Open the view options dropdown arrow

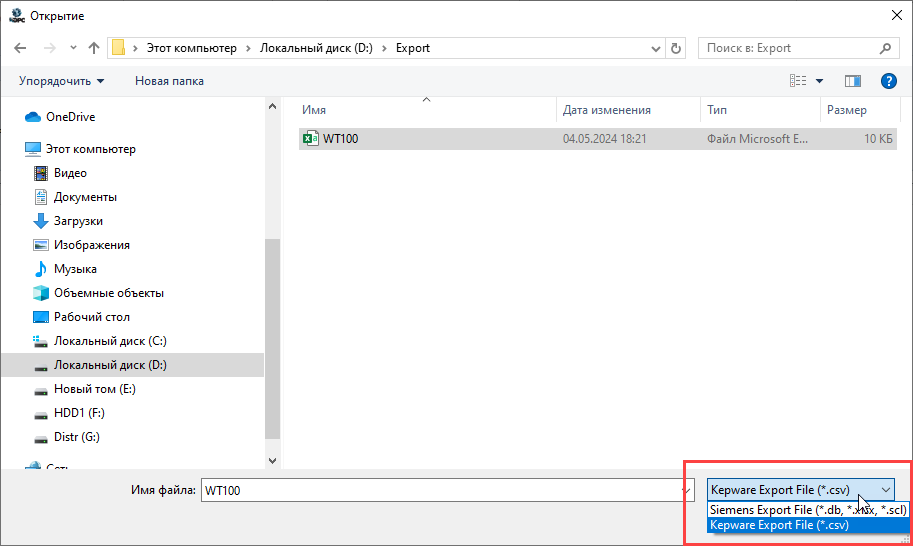coord(819,81)
